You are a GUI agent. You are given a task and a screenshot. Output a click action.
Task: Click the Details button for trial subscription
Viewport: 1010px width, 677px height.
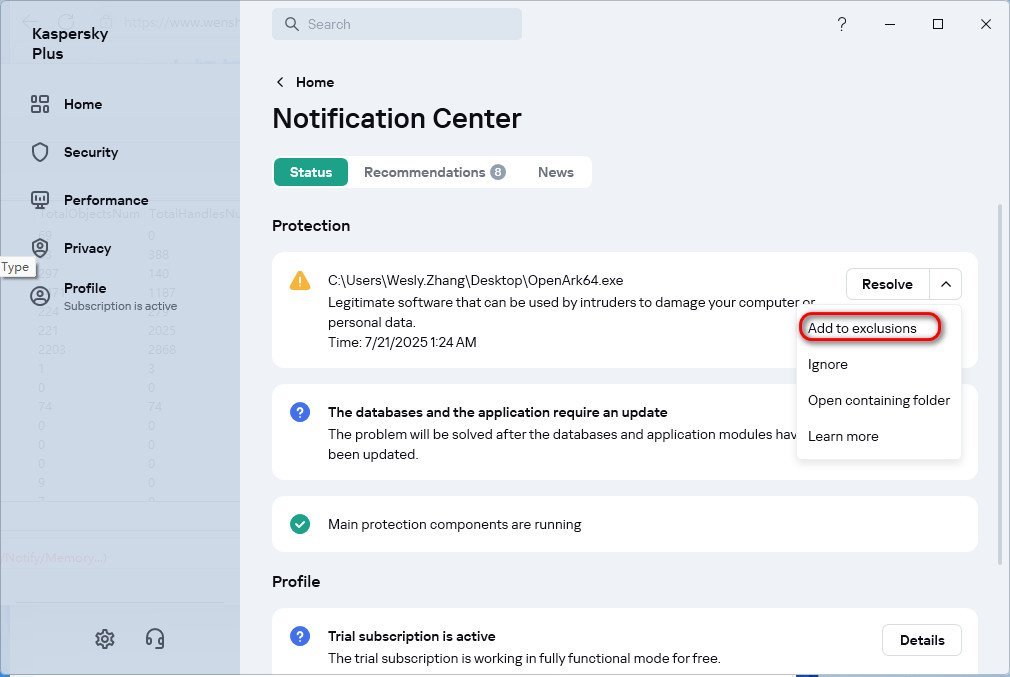[x=922, y=640]
